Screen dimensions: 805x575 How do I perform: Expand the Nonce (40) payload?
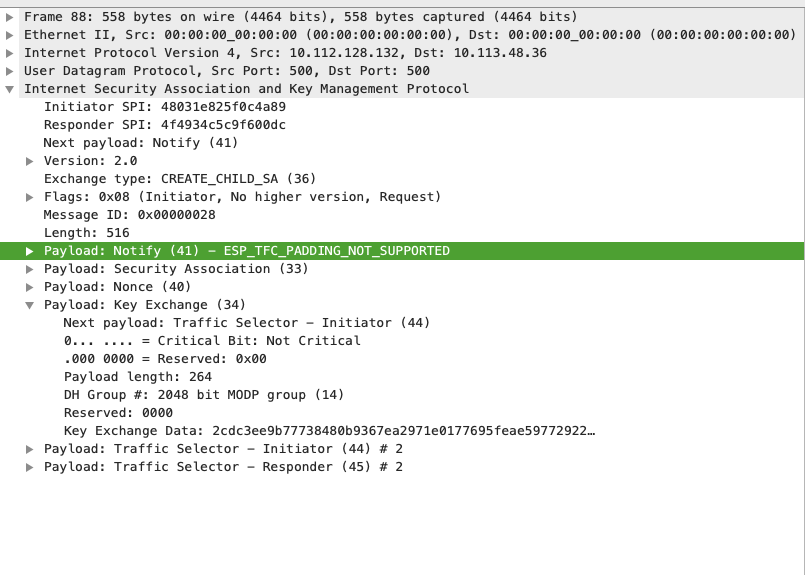click(30, 287)
